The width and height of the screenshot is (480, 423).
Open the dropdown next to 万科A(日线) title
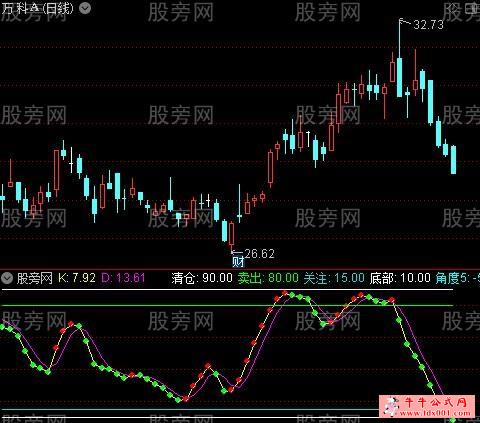(x=85, y=8)
